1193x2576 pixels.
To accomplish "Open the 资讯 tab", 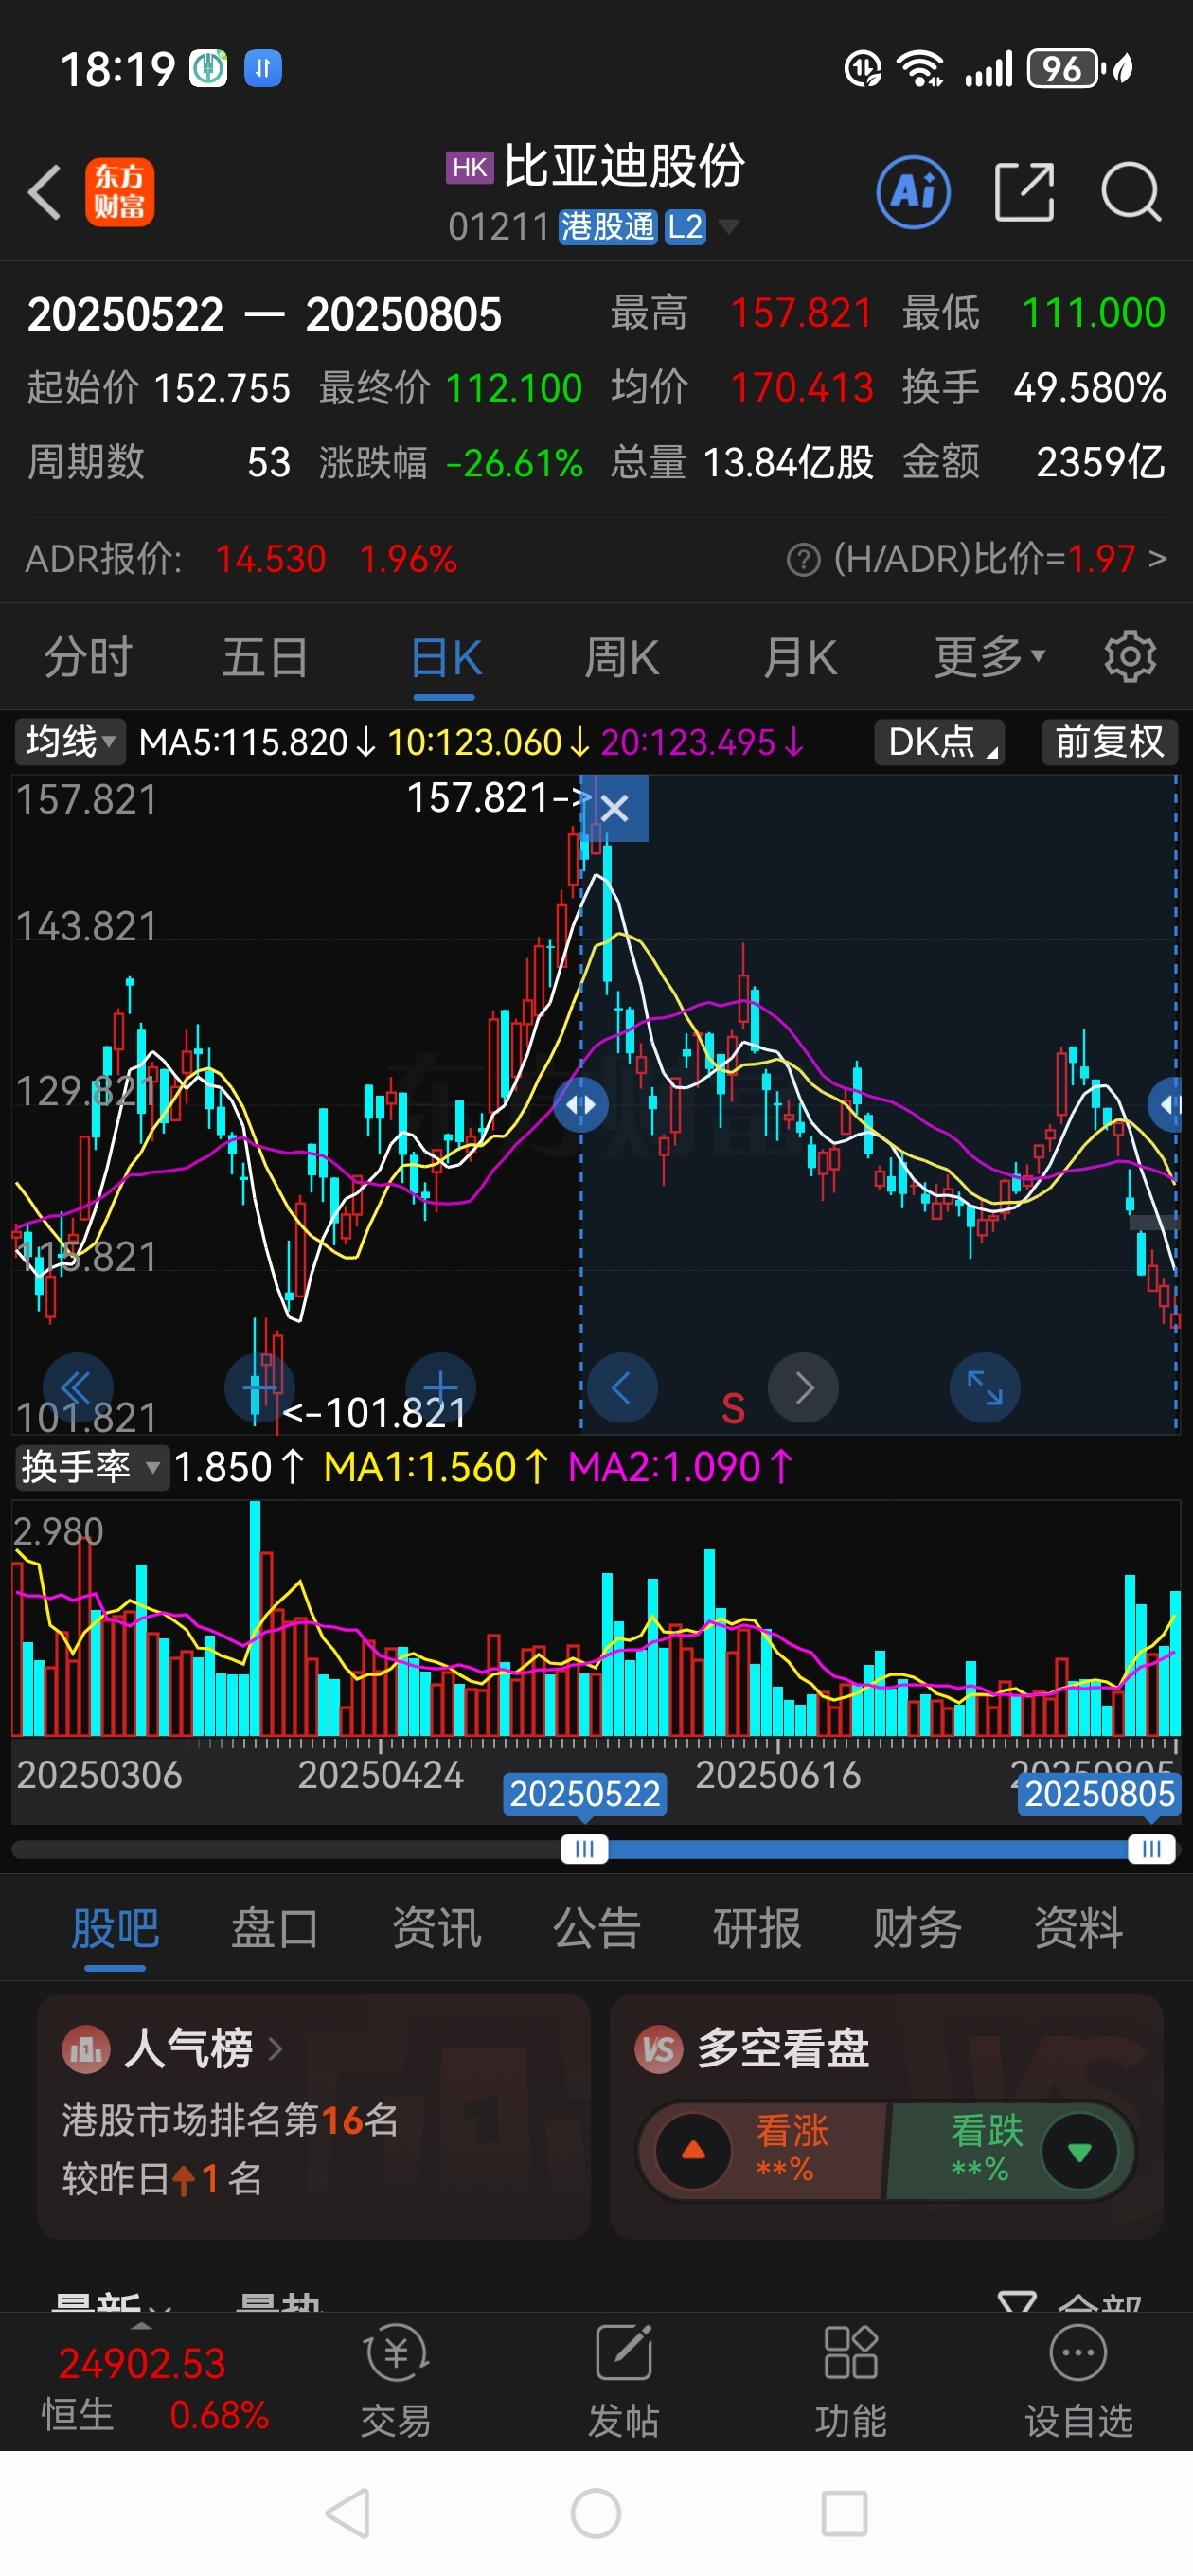I will coord(436,1927).
